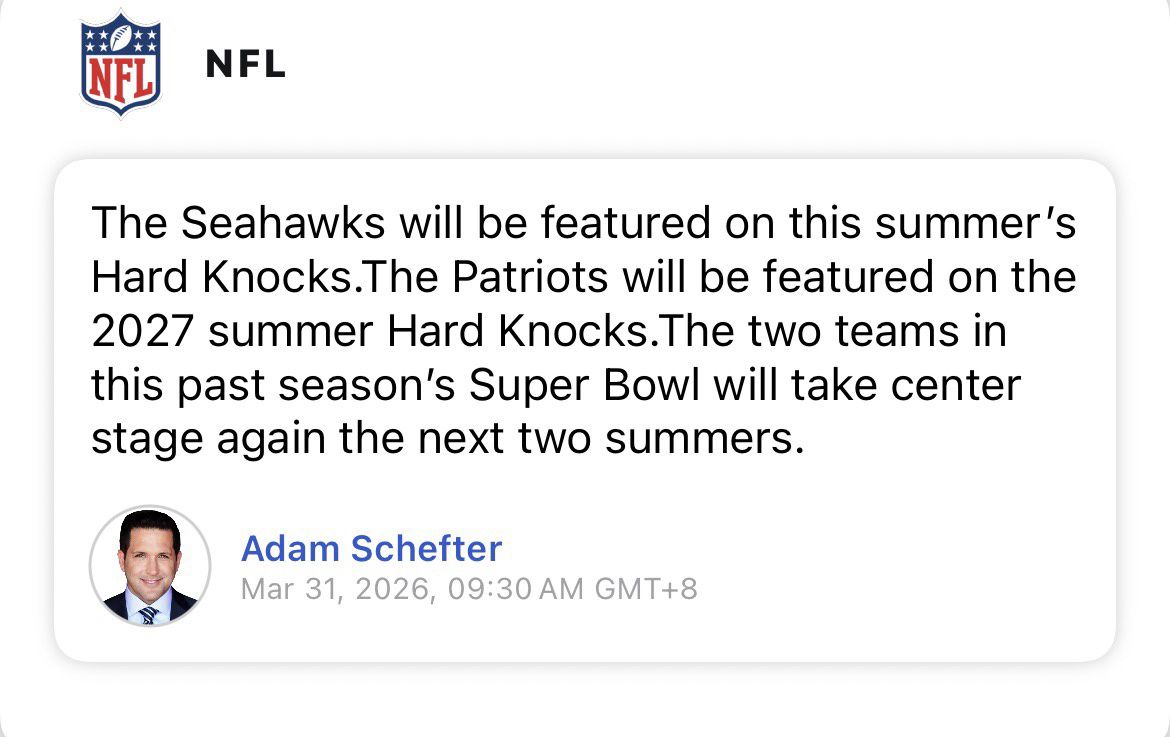This screenshot has height=737, width=1170.
Task: Open the profile photo beside Adam Schefter
Action: (150, 566)
